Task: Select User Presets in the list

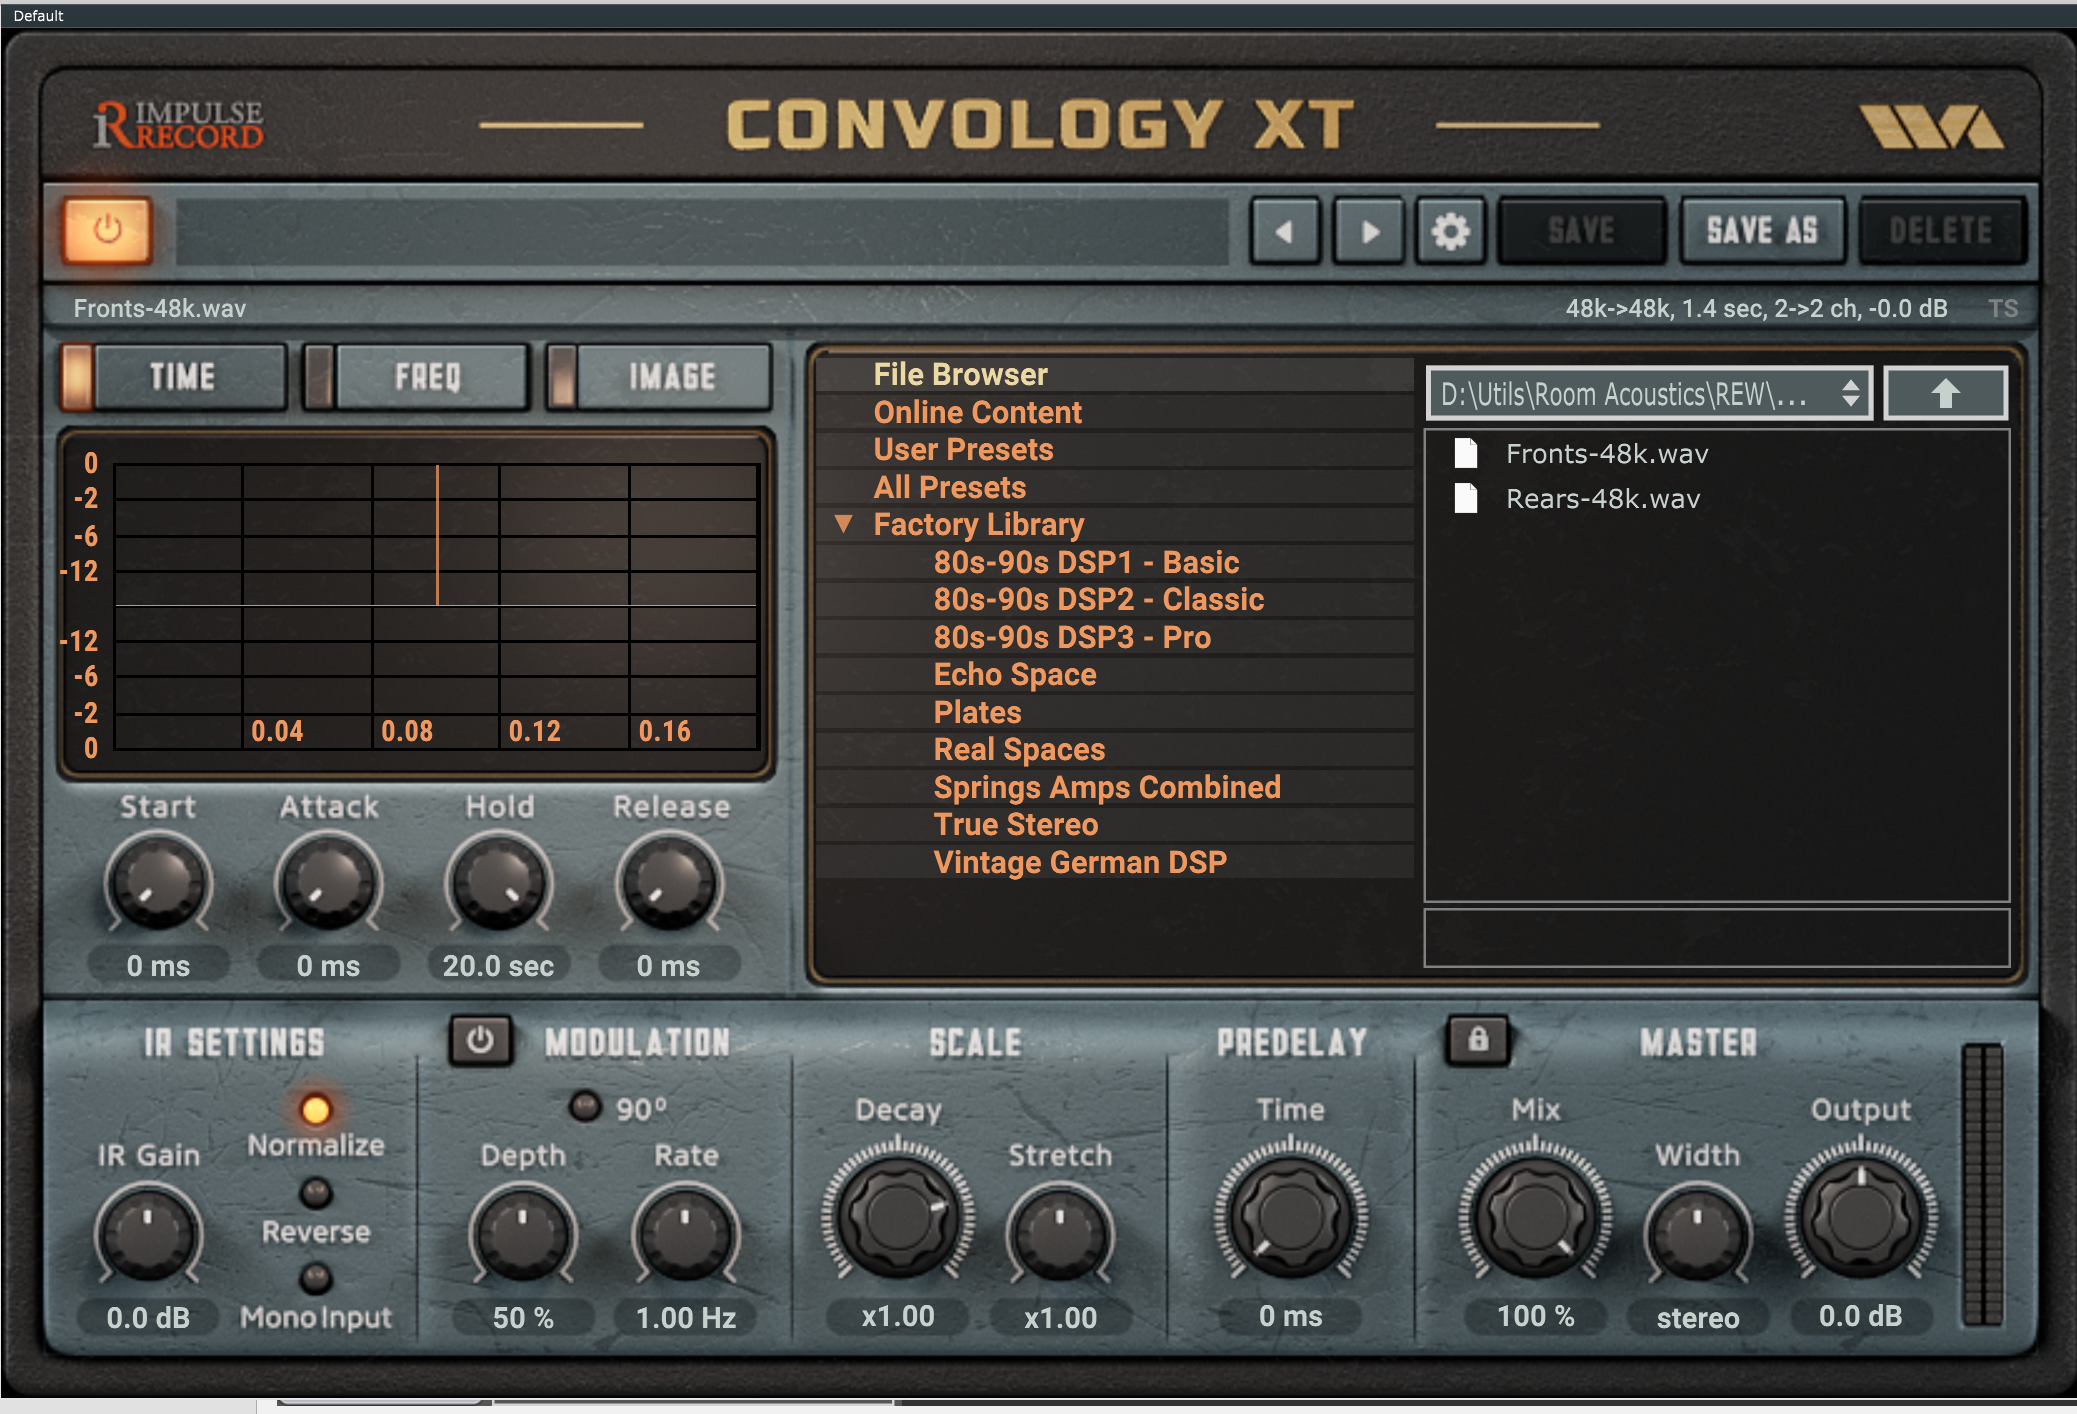Action: pyautogui.click(x=1115, y=449)
